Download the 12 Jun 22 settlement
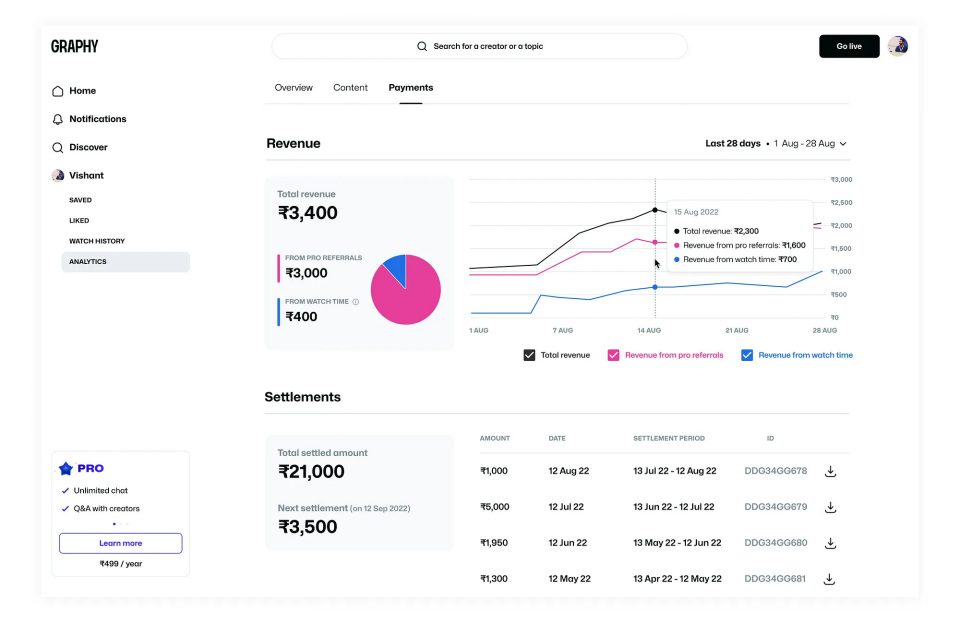Screen dimensions: 960x623 point(829,543)
